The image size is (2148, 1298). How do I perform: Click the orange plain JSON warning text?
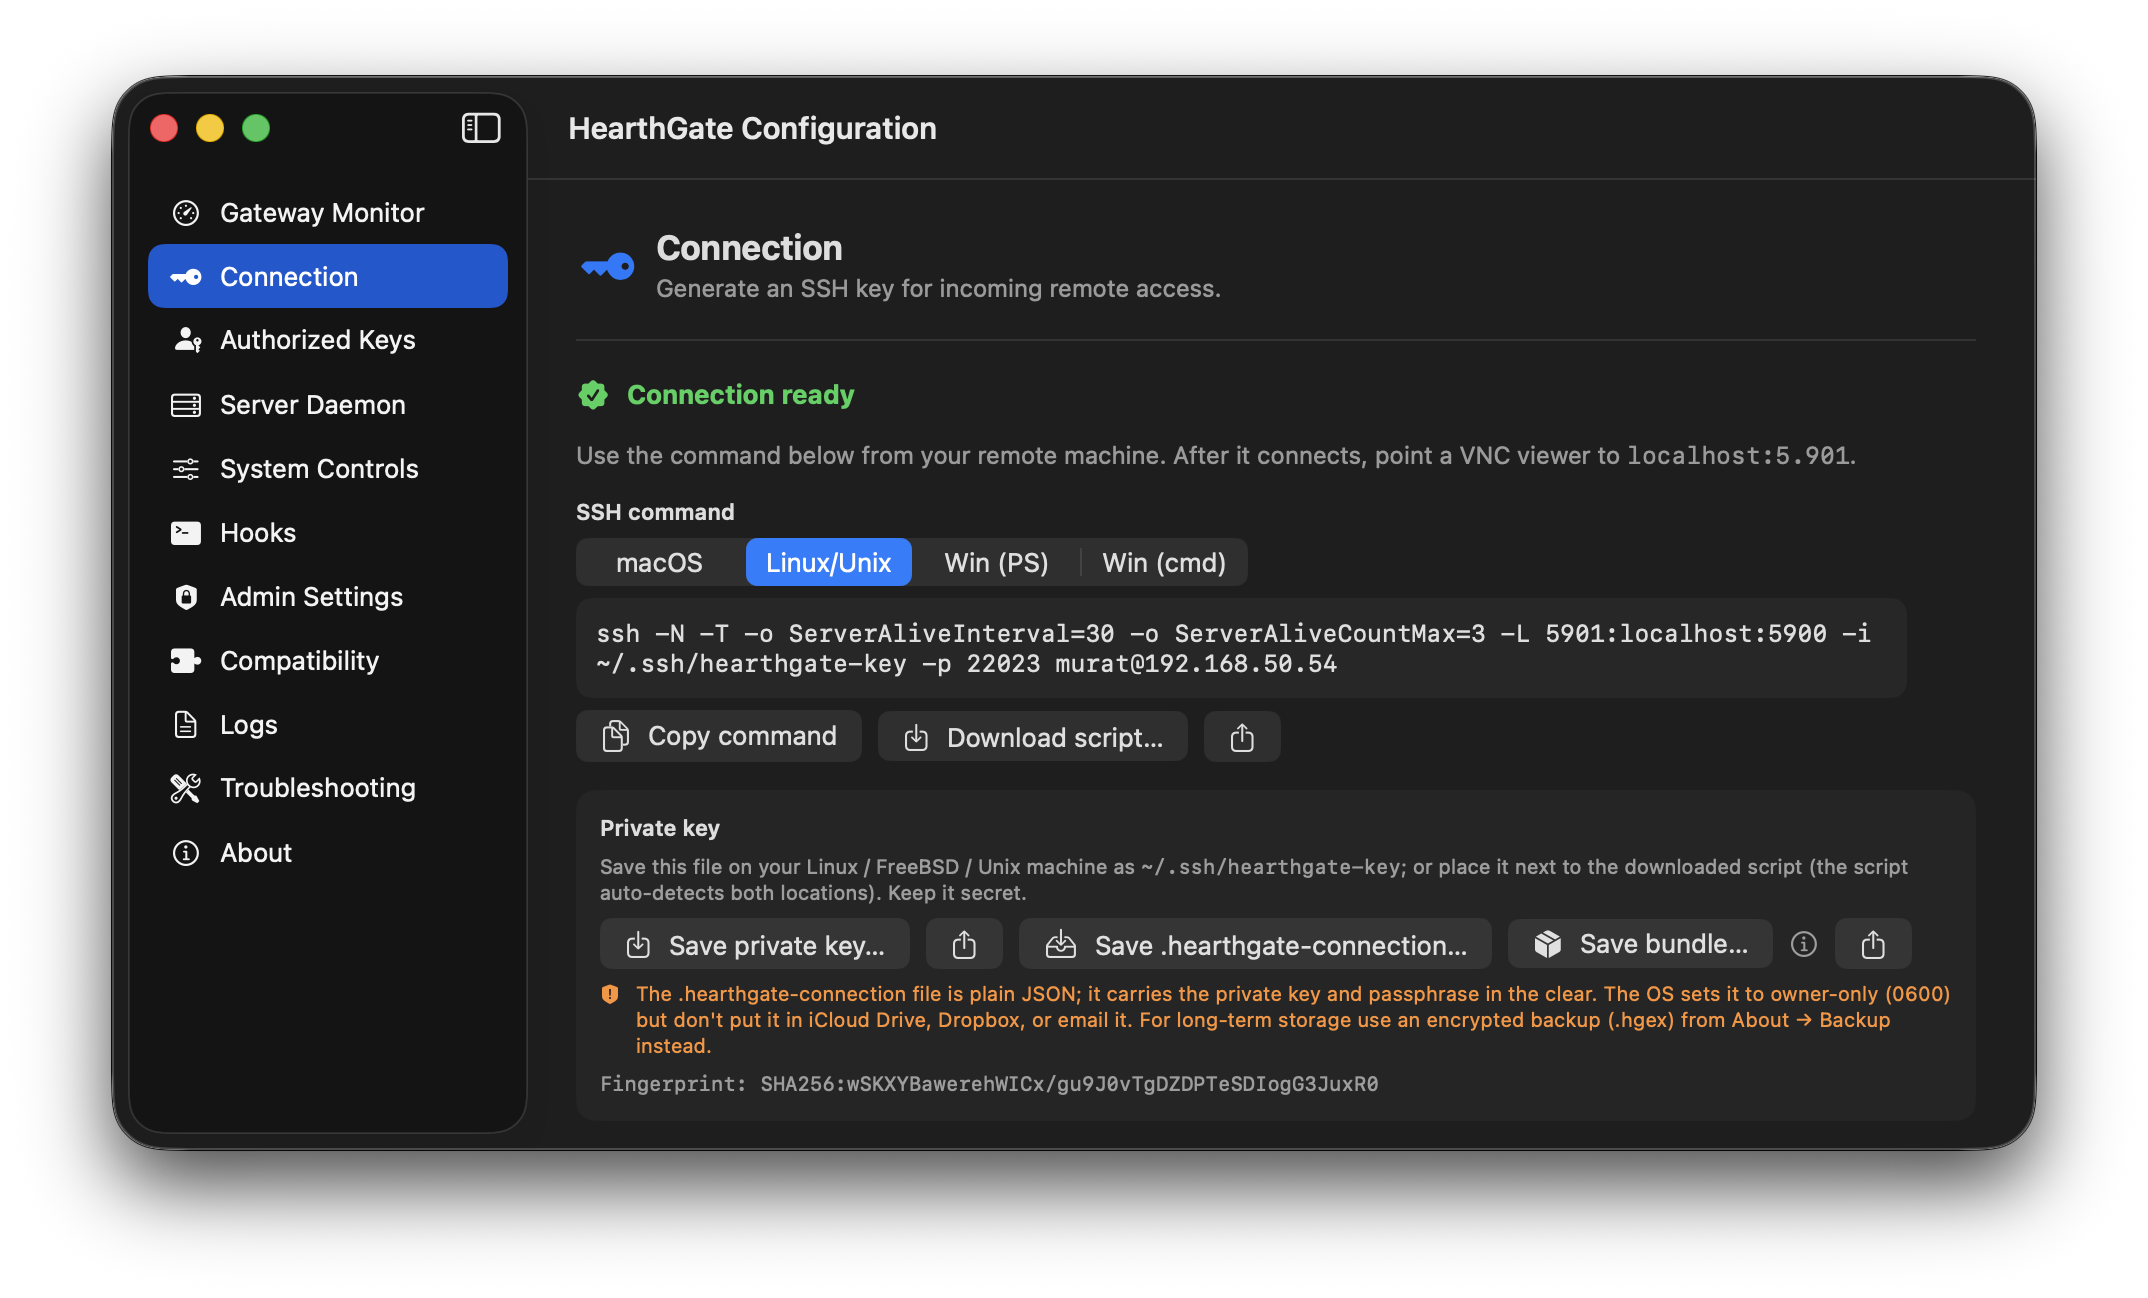[x=1293, y=1020]
